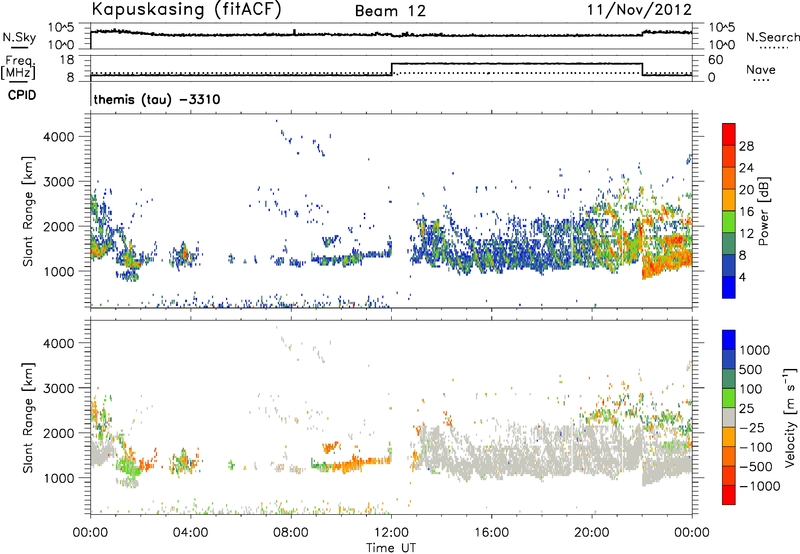Click the 16:00 time axis tick label
The width and height of the screenshot is (800, 554).
point(491,533)
